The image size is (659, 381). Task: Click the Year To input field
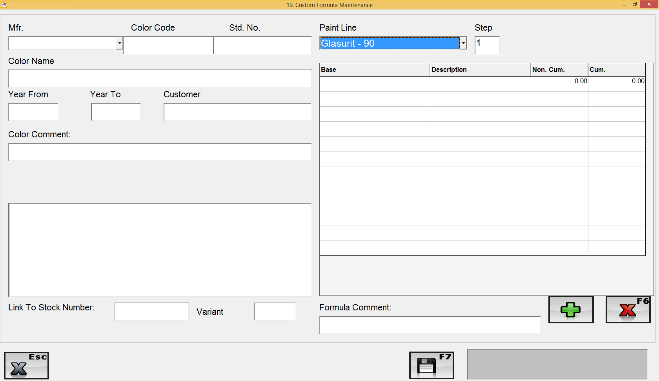[x=116, y=112]
